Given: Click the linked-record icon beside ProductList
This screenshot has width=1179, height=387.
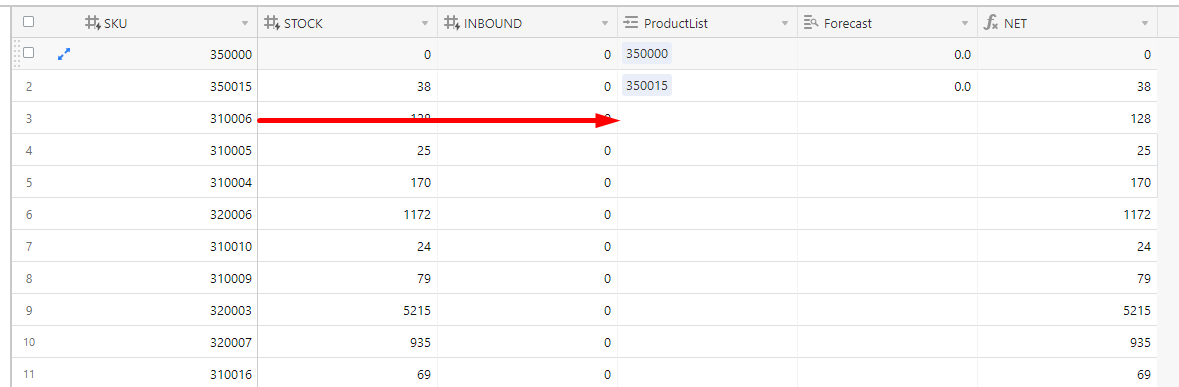Looking at the screenshot, I should pos(631,23).
